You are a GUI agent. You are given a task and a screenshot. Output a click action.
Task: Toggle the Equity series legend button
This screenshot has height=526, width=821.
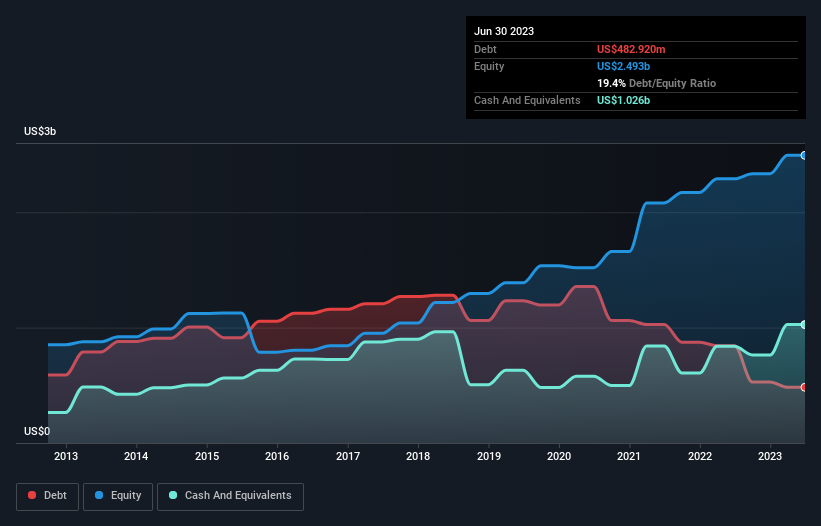[118, 496]
